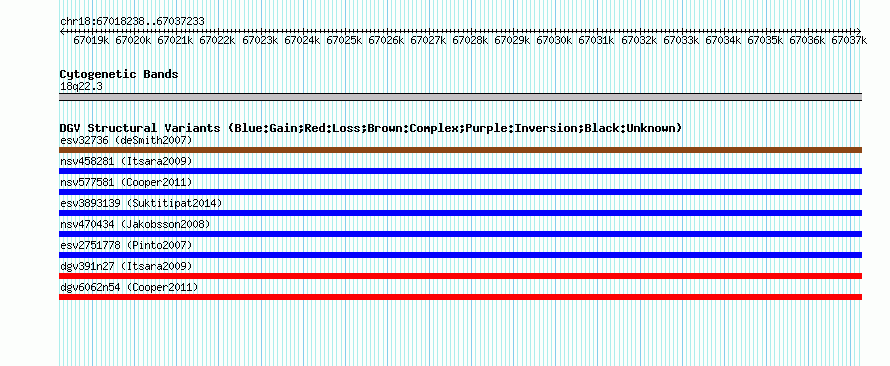
Task: Click the 67033k ruler label
Action: click(681, 40)
